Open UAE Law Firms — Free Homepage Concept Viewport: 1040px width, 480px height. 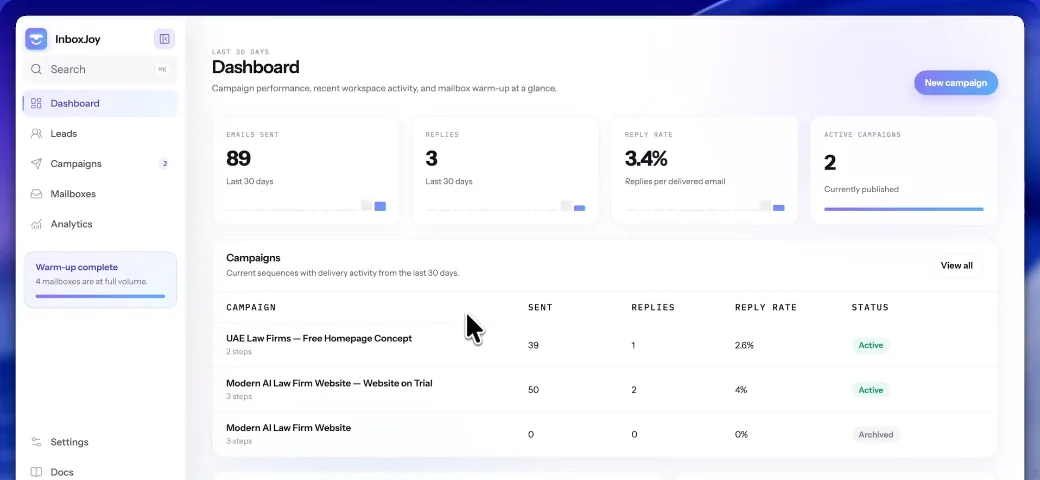click(x=319, y=338)
